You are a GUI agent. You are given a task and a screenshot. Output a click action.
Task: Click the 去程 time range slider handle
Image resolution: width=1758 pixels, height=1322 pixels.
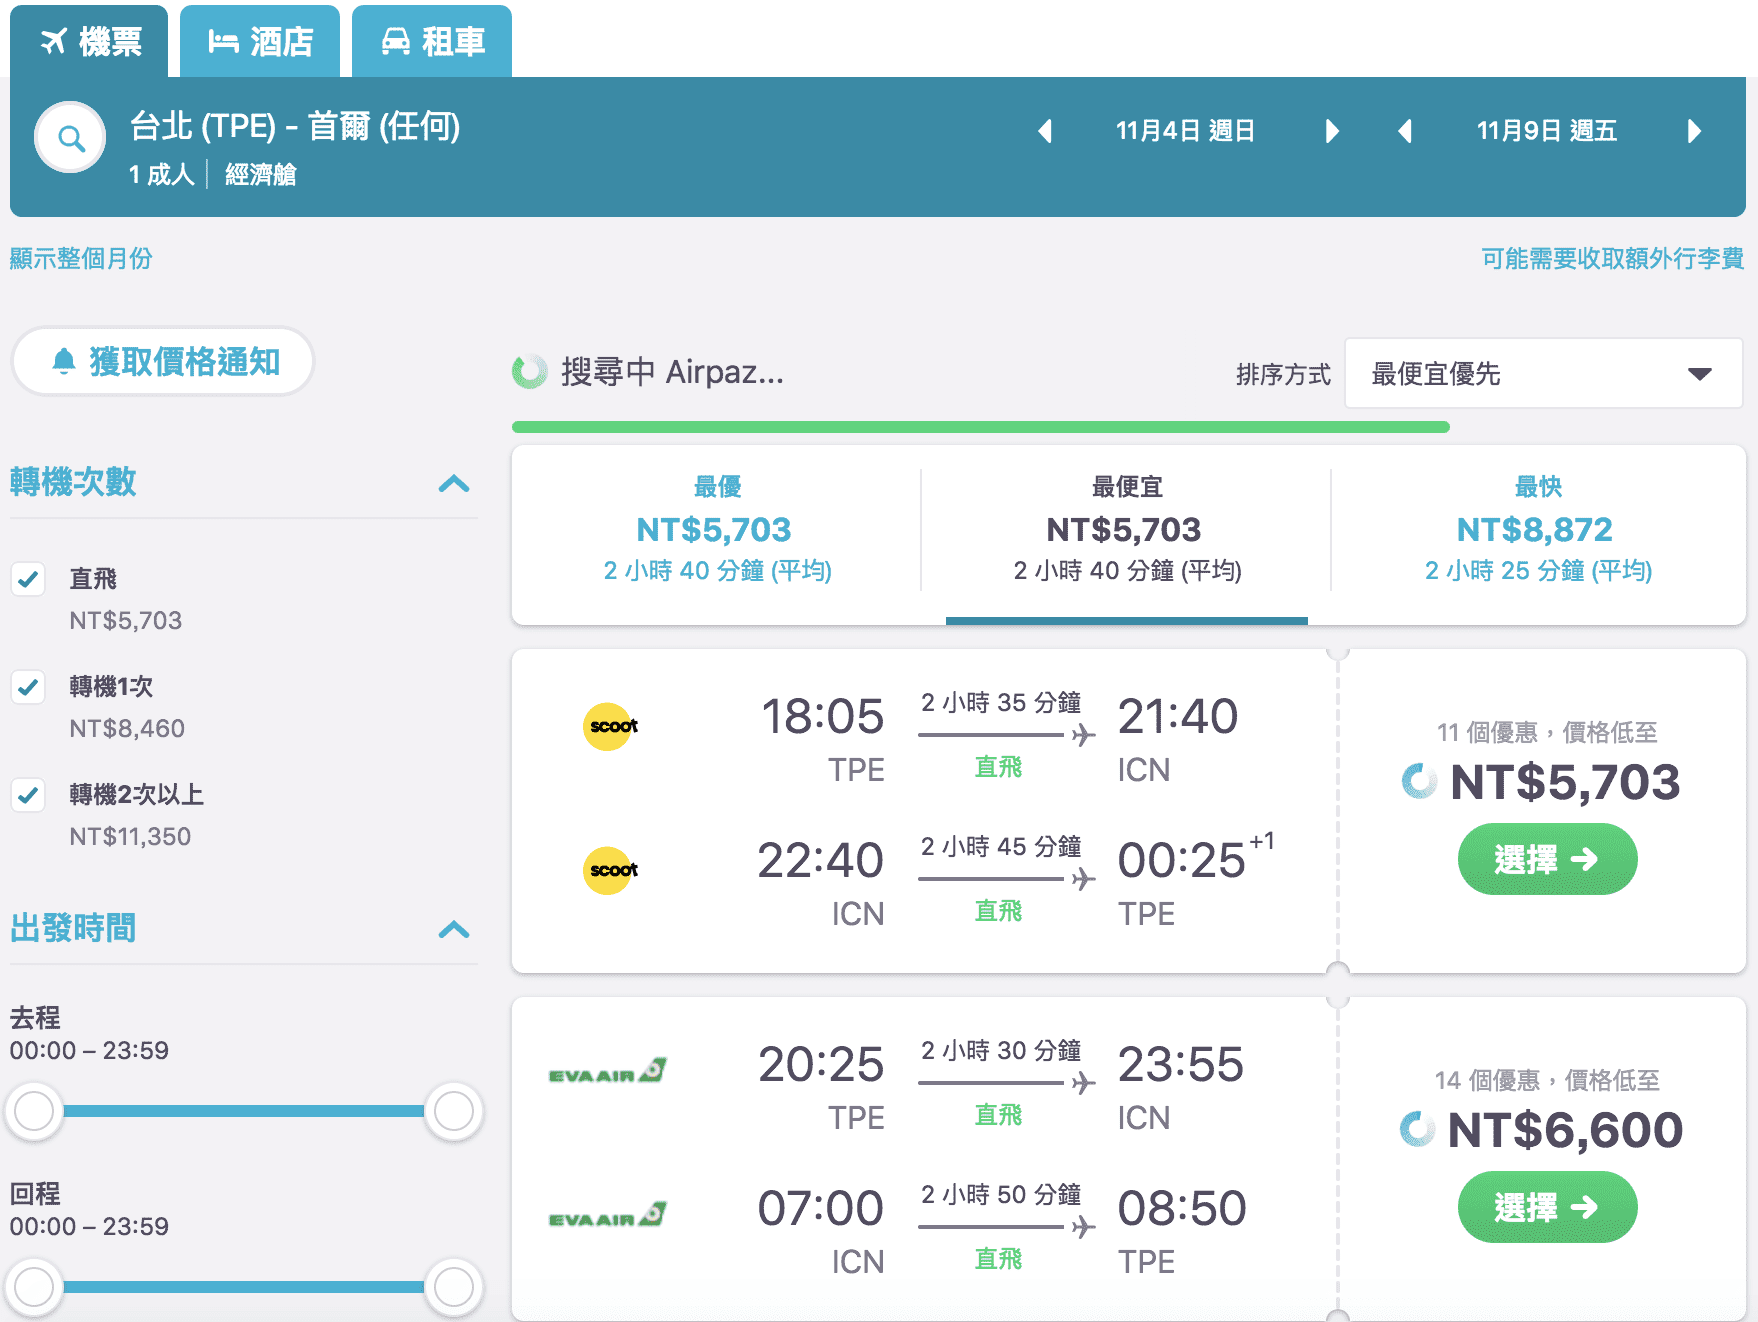coord(34,1110)
